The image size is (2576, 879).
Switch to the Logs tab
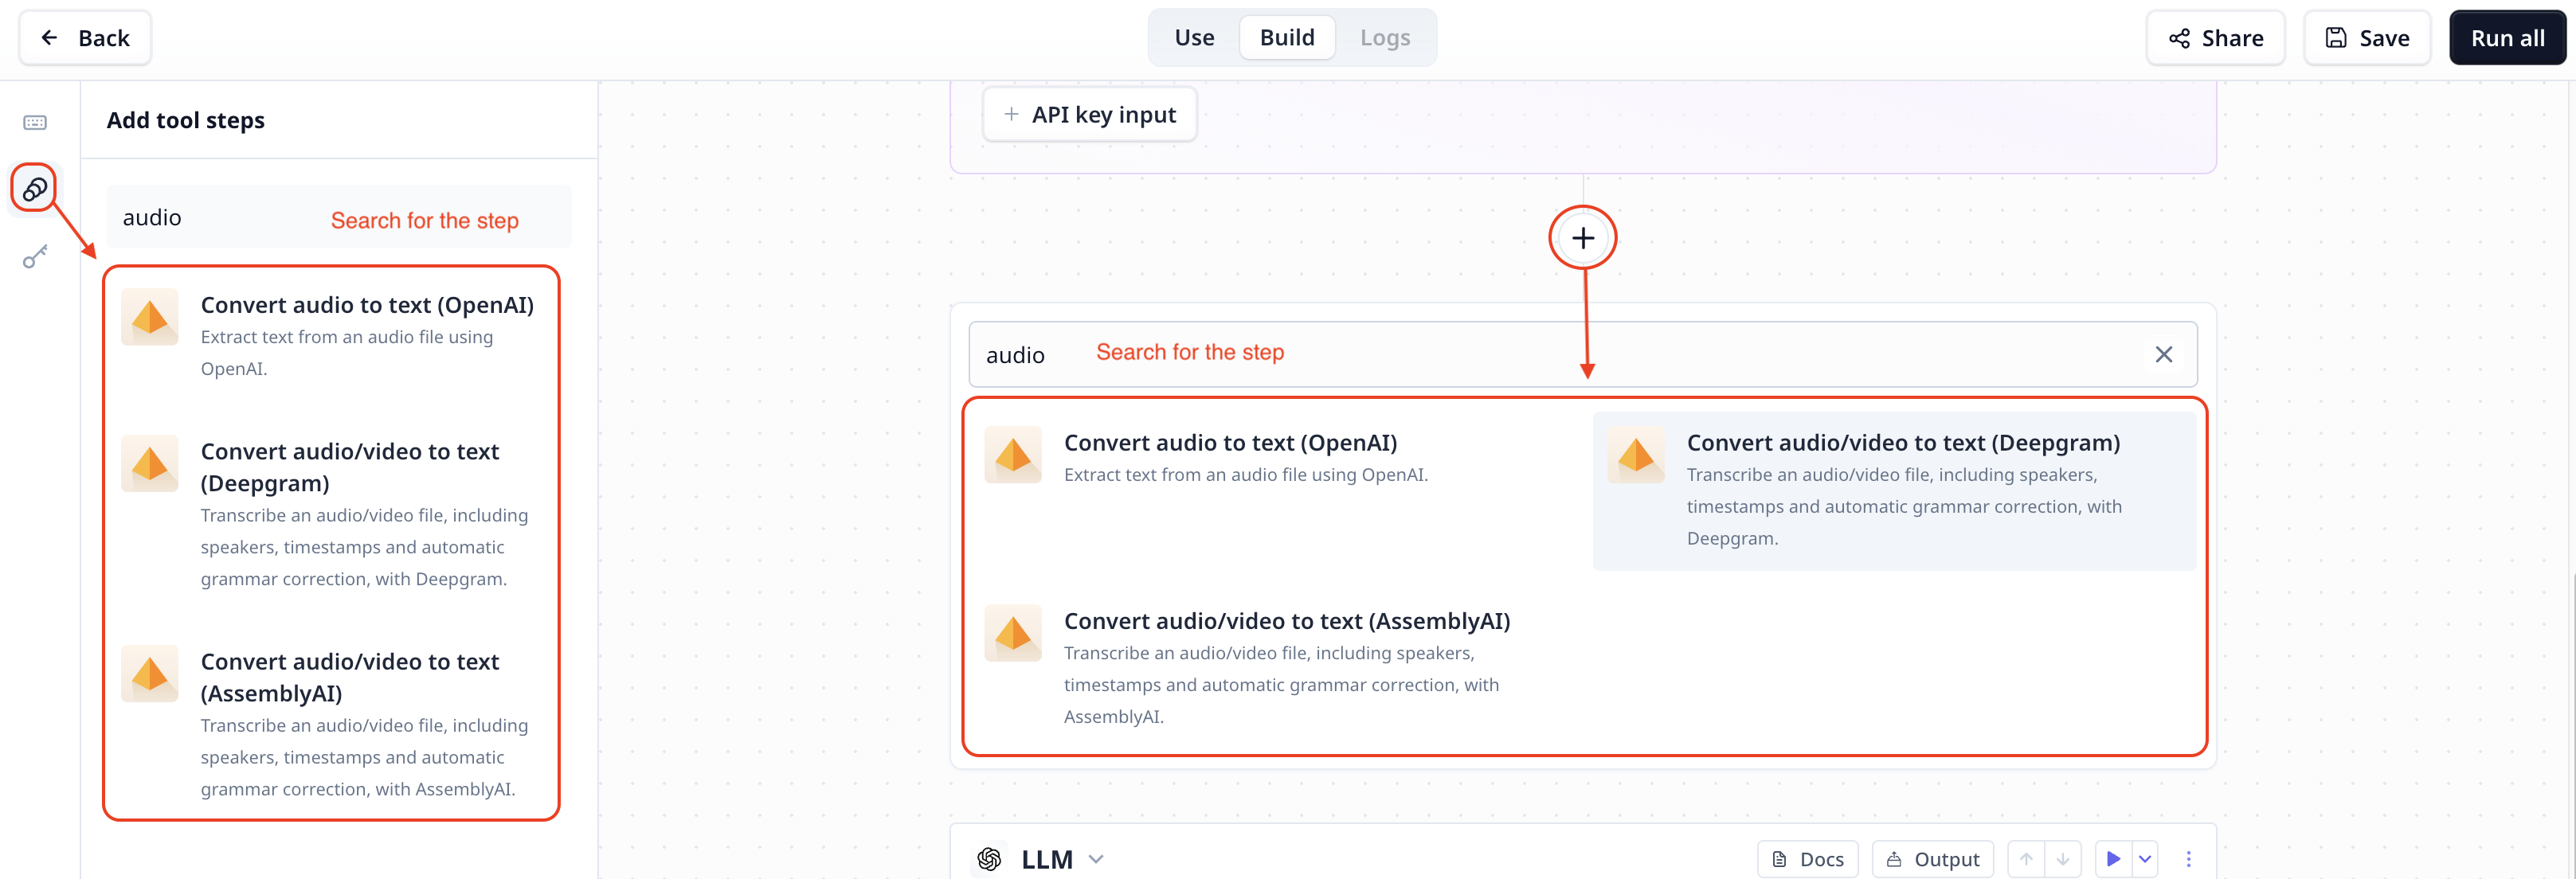(x=1385, y=38)
